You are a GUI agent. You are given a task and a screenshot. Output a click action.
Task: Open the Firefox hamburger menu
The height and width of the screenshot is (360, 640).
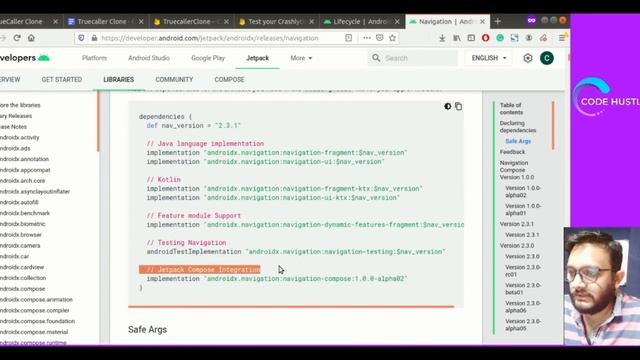(x=562, y=38)
